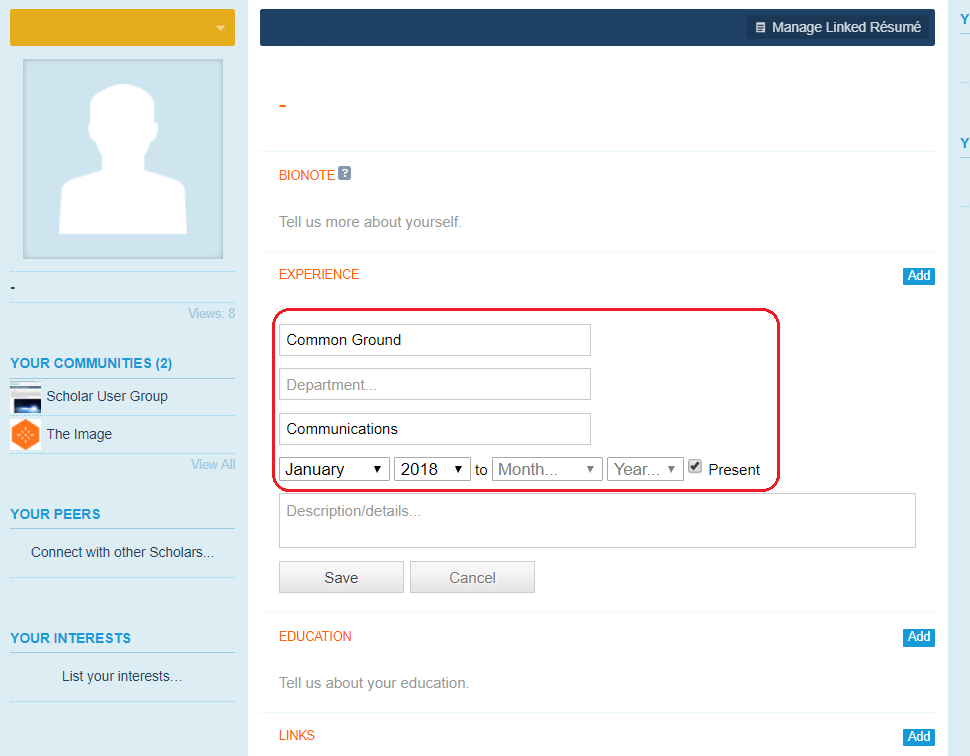The height and width of the screenshot is (756, 970).
Task: Click the Description/details text area
Action: [597, 520]
